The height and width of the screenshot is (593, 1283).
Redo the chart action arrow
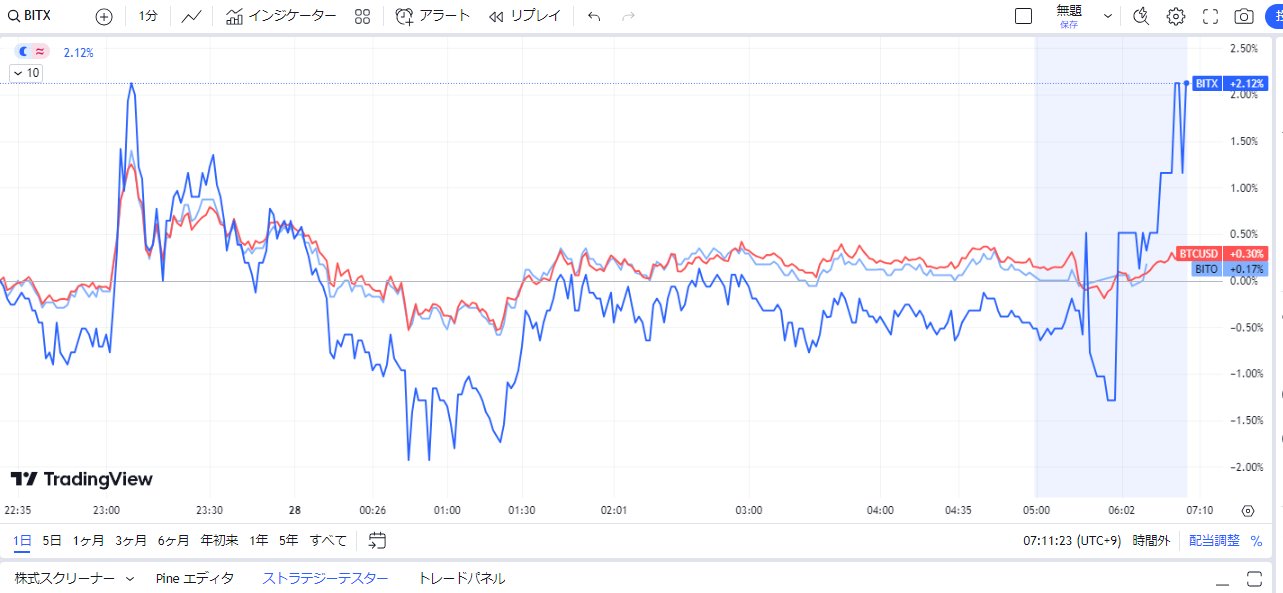click(628, 16)
